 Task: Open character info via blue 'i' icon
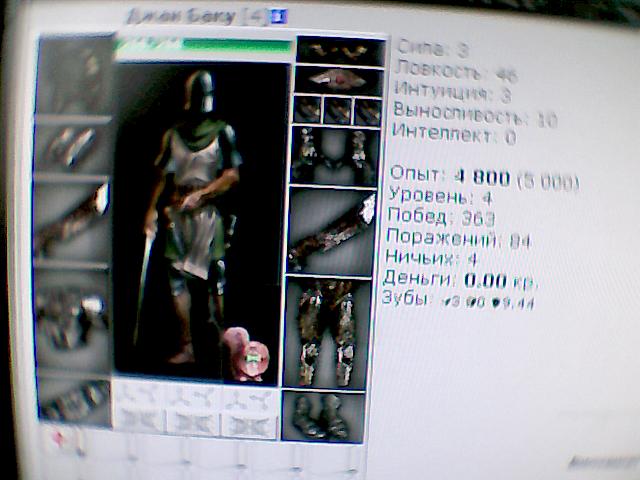280,17
